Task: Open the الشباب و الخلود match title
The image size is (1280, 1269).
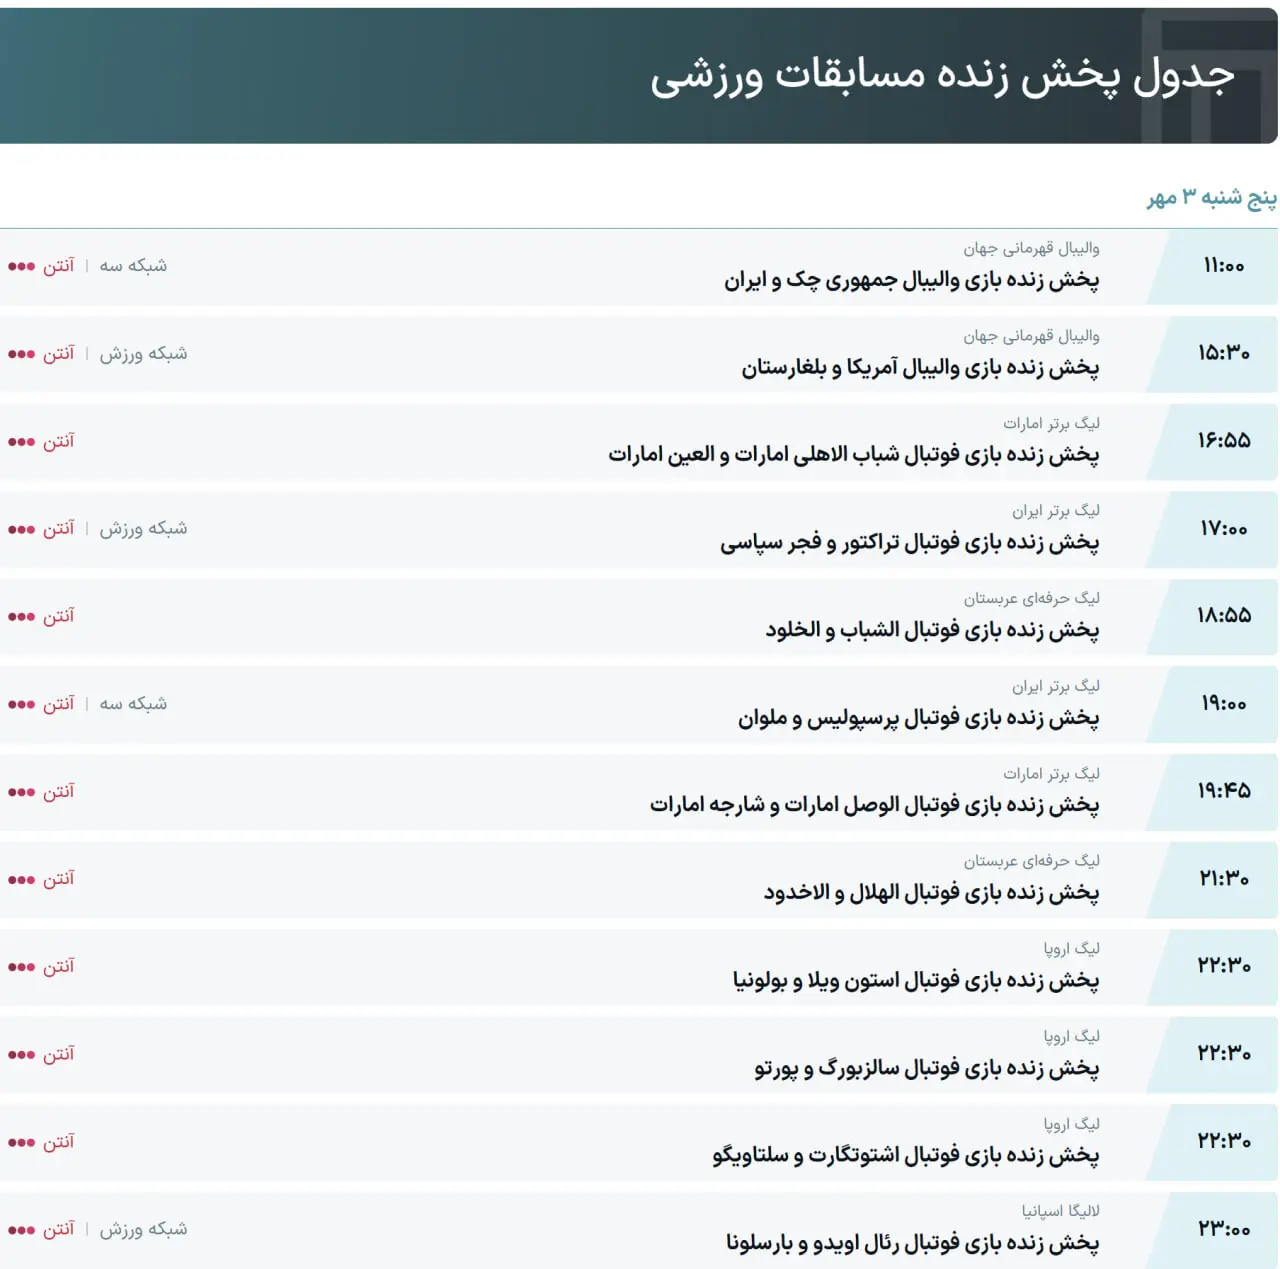Action: (933, 630)
